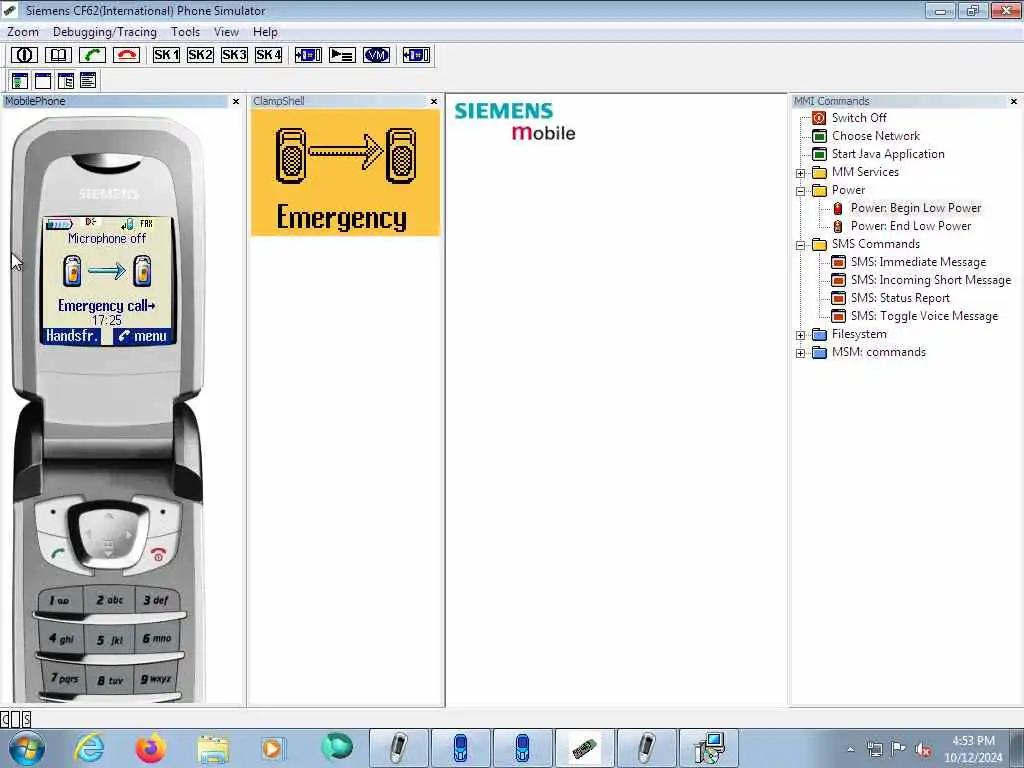The width and height of the screenshot is (1024, 768).
Task: Launch Internet Explorer from the taskbar
Action: tap(89, 748)
